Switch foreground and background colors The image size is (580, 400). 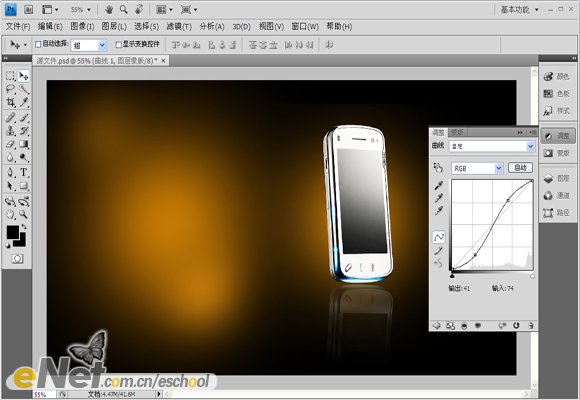click(x=24, y=226)
